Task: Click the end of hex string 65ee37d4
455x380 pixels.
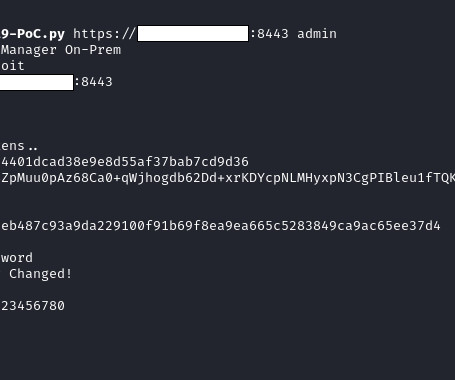Action: pos(409,226)
